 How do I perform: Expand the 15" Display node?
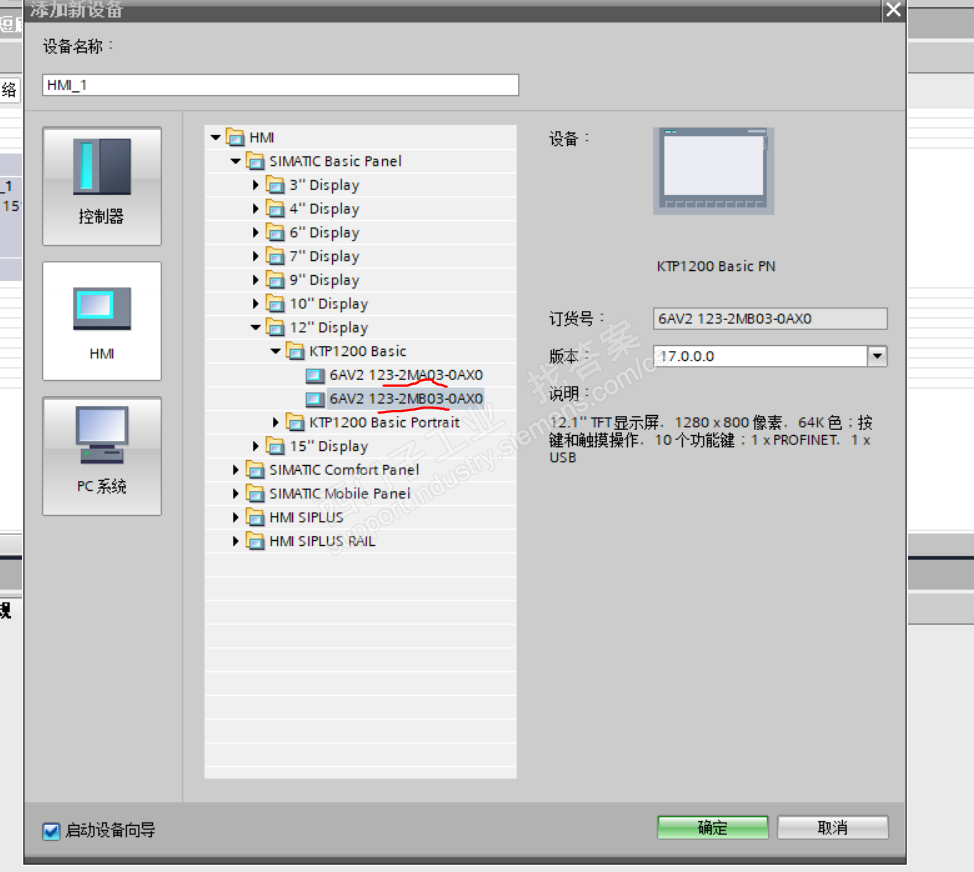coord(255,446)
